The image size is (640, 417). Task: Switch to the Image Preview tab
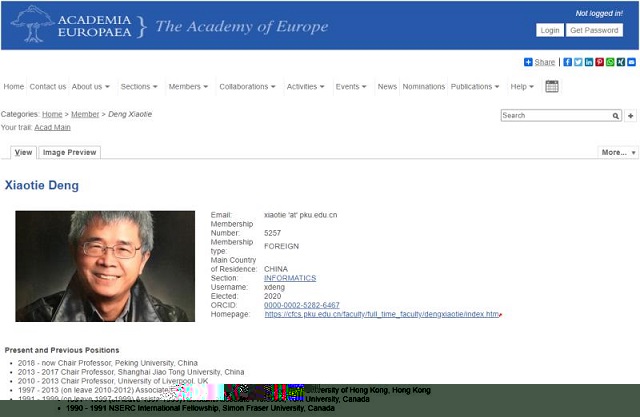click(x=69, y=153)
